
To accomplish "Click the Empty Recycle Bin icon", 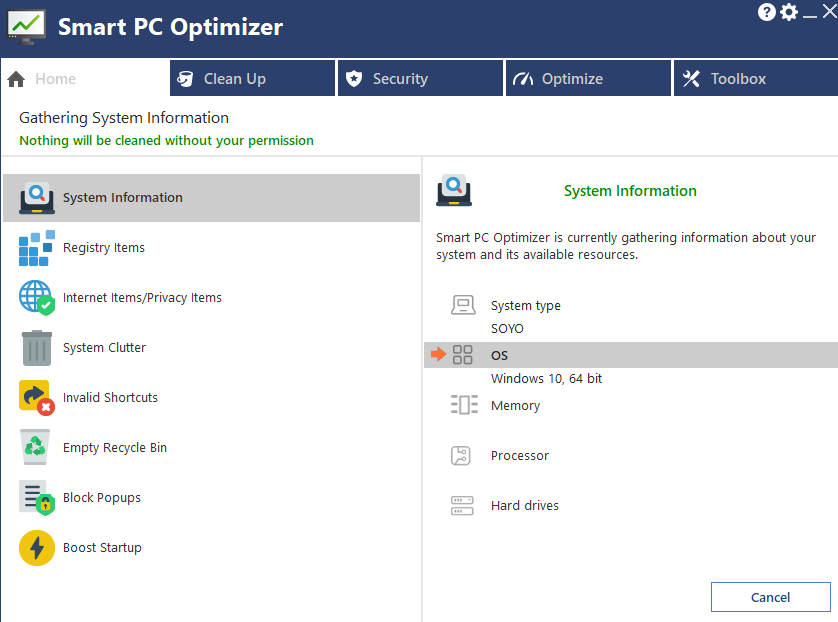I will point(35,447).
